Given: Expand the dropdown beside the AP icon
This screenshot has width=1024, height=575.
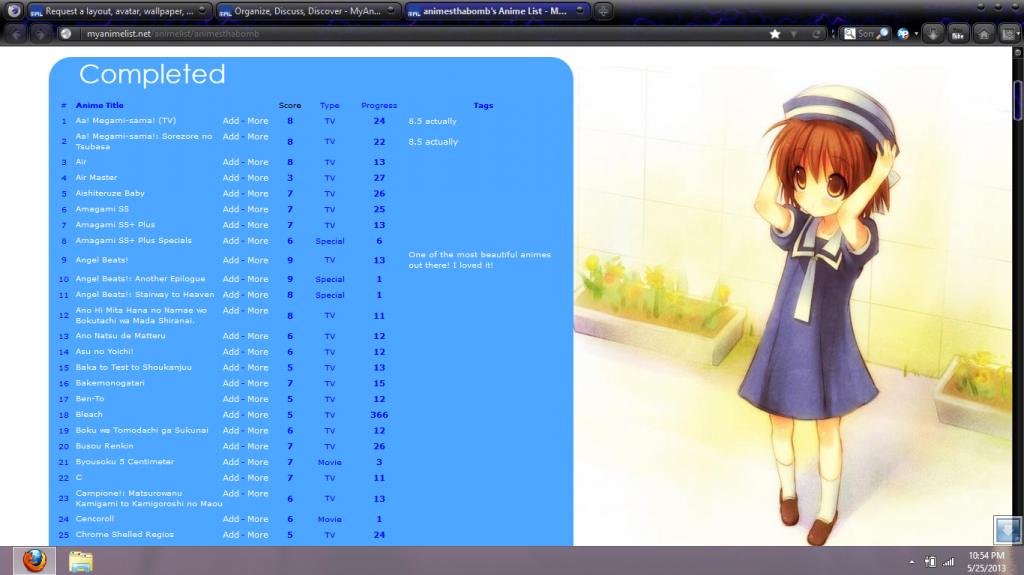Looking at the screenshot, I should pos(915,33).
